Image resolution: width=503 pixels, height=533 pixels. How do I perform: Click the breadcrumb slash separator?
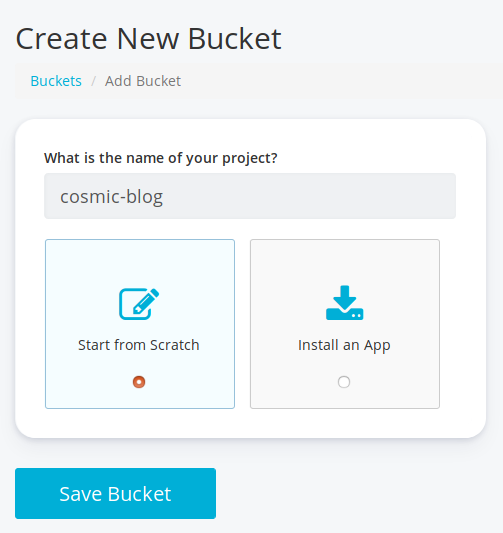click(x=93, y=81)
